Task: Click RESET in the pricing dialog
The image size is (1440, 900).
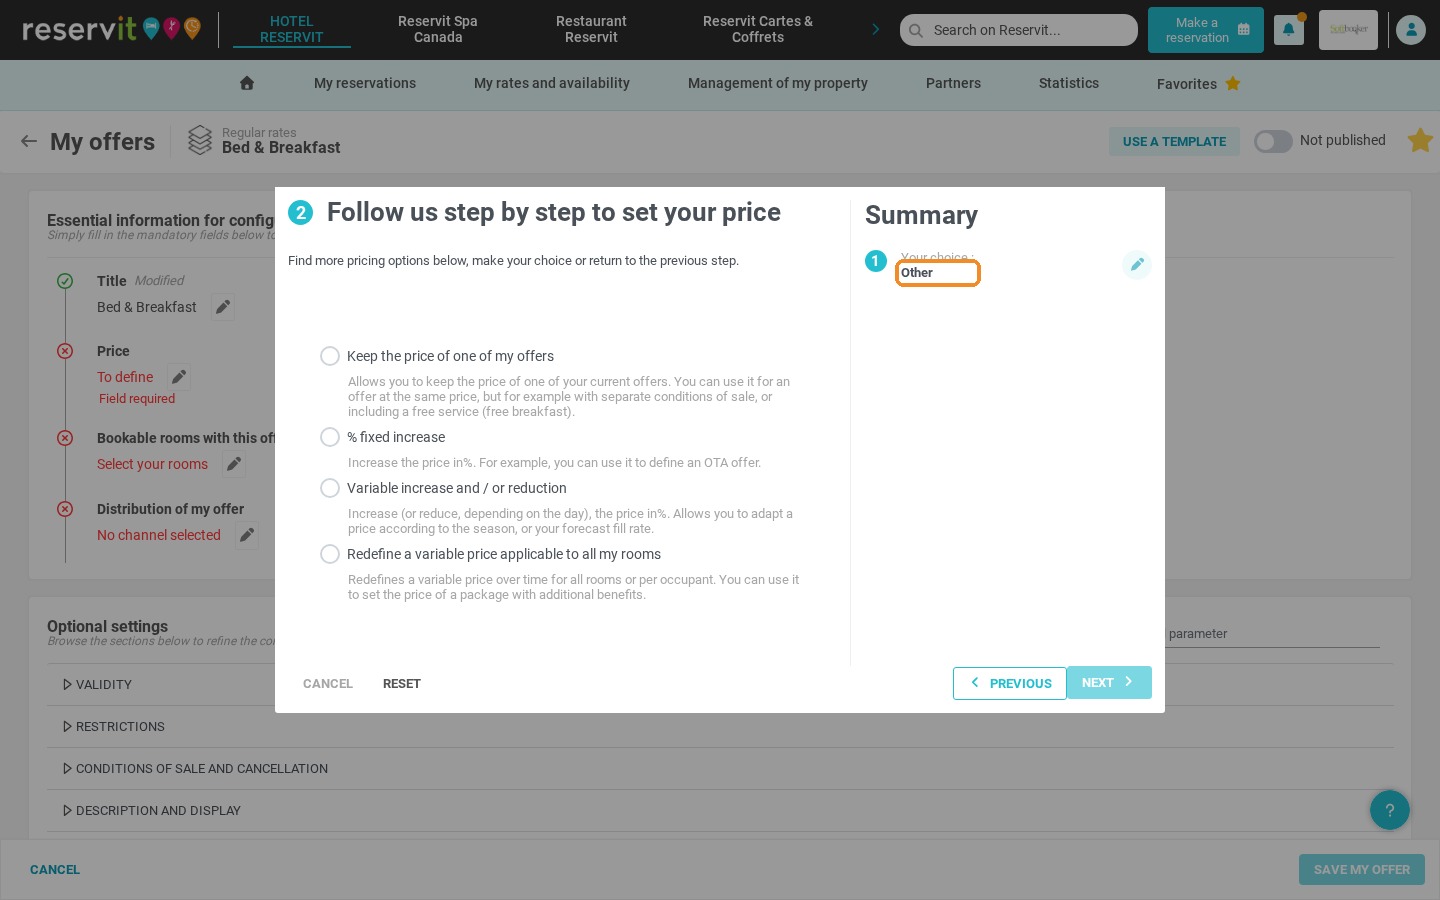Action: [x=402, y=684]
